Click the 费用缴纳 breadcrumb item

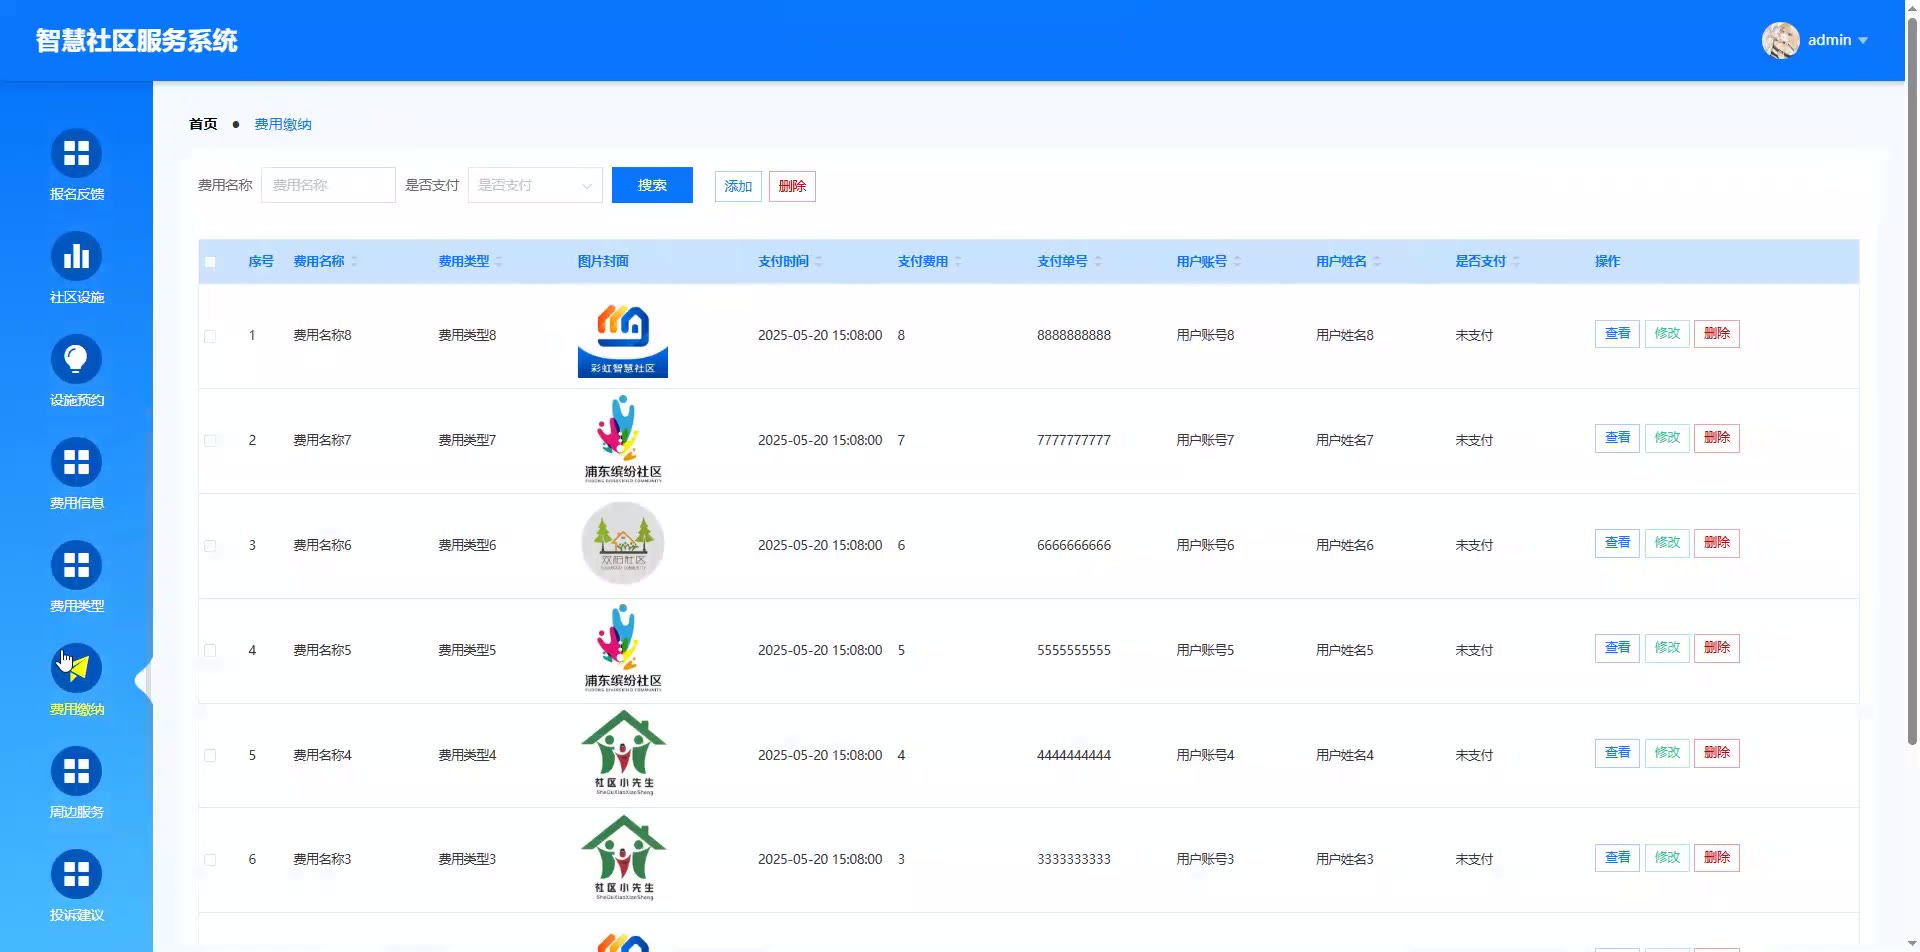coord(283,124)
